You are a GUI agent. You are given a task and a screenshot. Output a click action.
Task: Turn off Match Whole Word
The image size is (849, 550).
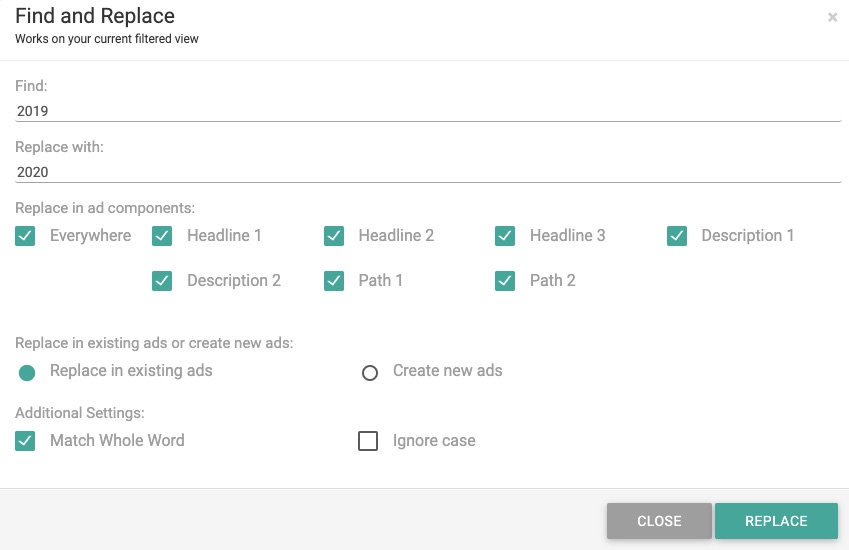pos(25,441)
